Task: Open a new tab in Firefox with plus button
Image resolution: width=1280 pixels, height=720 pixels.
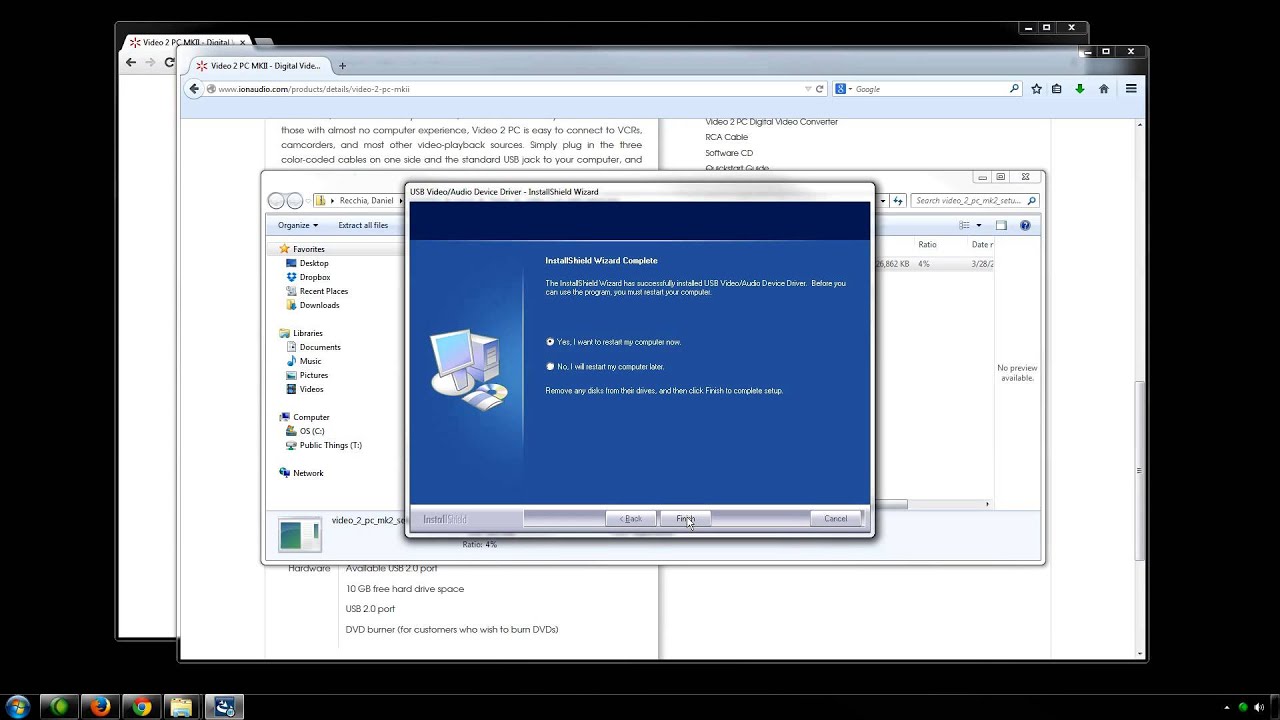Action: tap(342, 66)
